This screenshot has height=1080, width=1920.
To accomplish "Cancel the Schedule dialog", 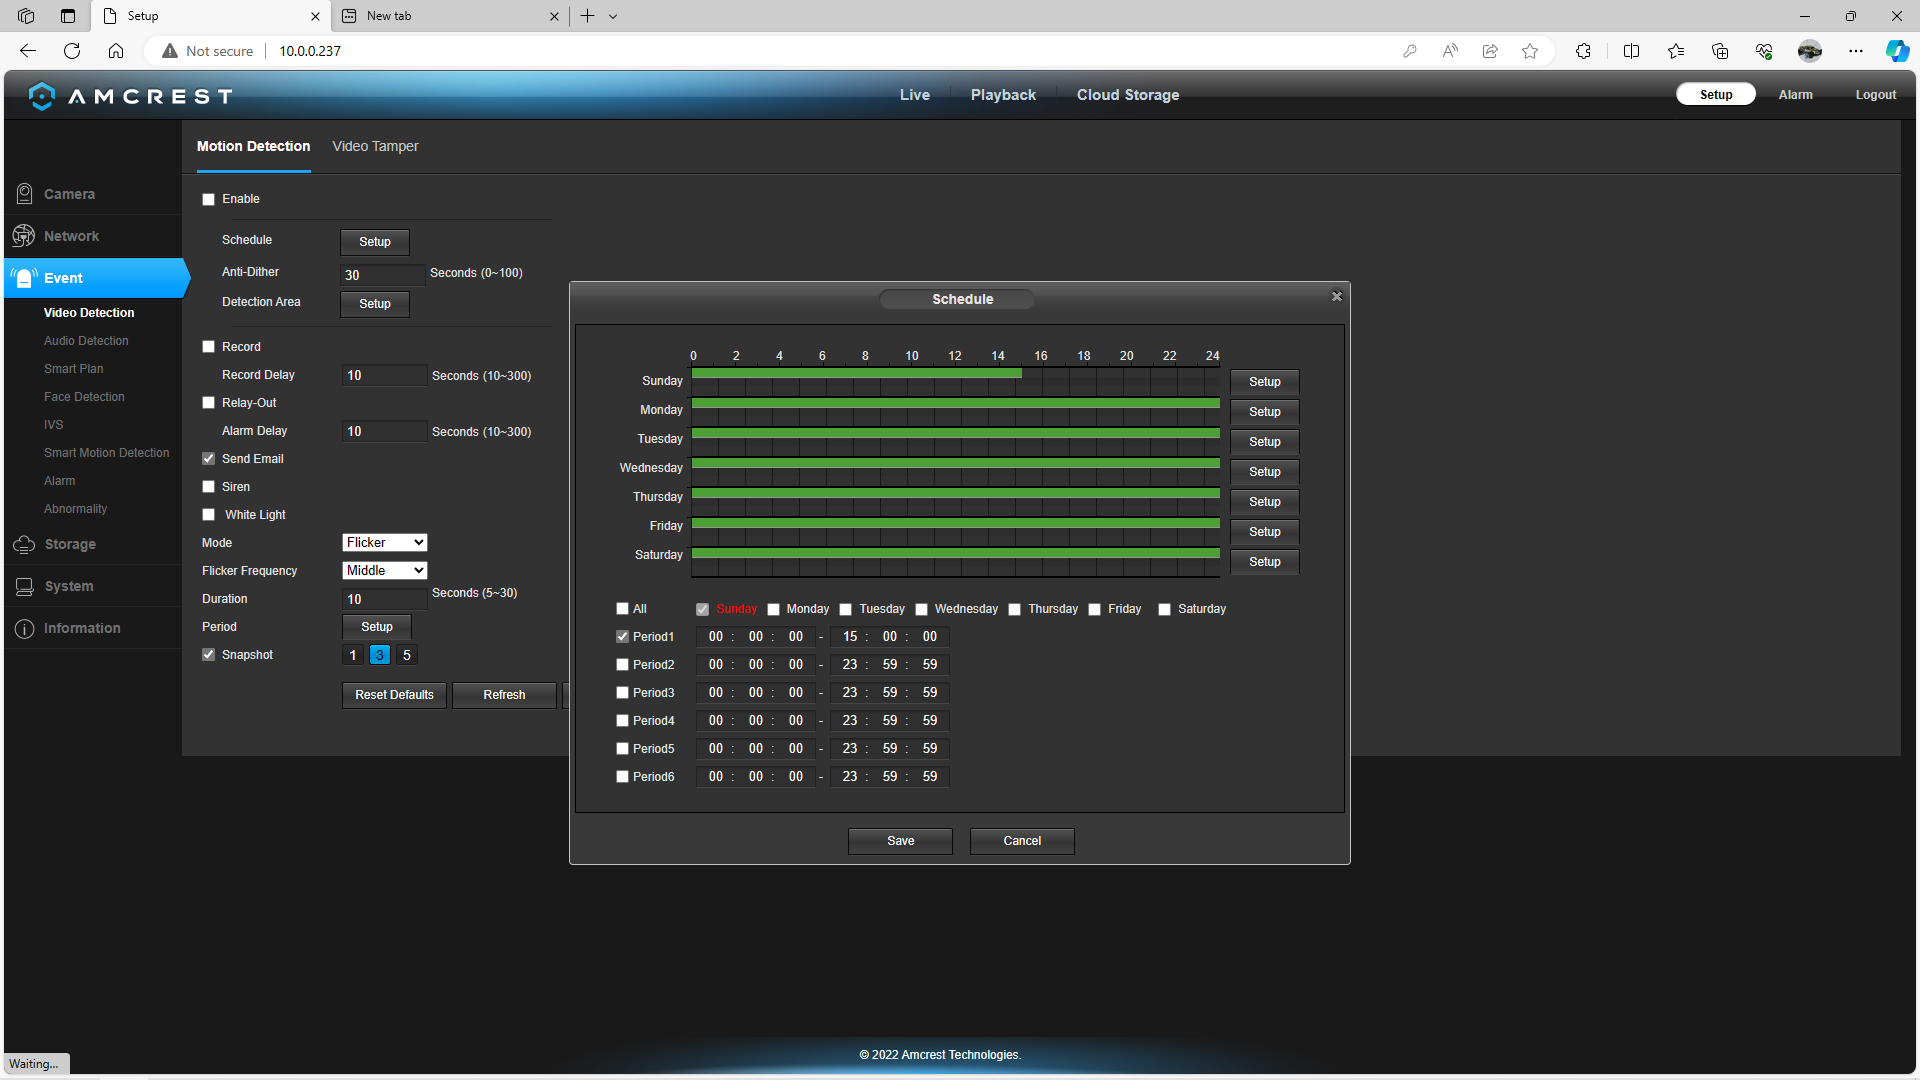I will pyautogui.click(x=1022, y=841).
